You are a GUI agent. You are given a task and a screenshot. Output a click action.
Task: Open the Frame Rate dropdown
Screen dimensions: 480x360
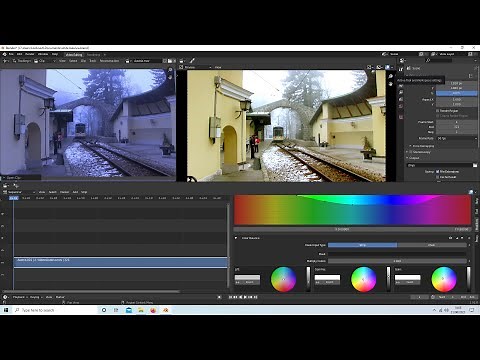click(456, 138)
